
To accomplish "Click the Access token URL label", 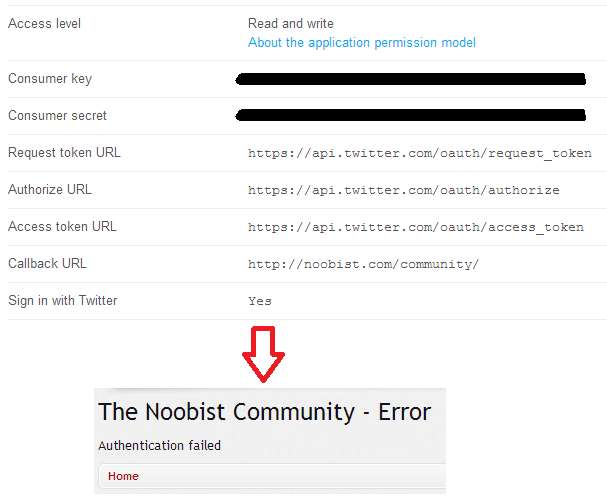I will (x=62, y=226).
